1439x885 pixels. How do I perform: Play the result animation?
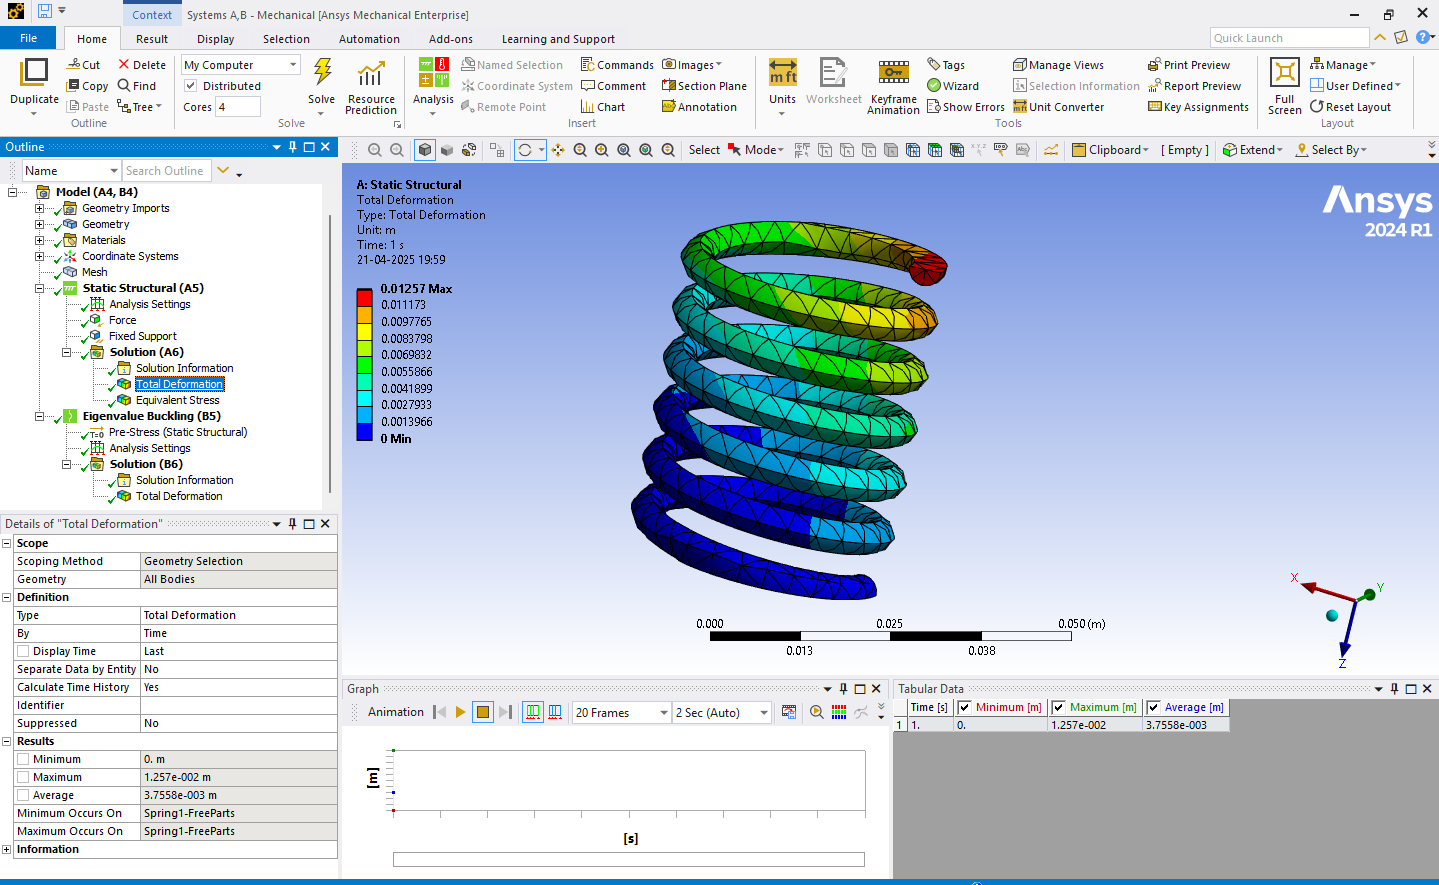click(x=460, y=712)
